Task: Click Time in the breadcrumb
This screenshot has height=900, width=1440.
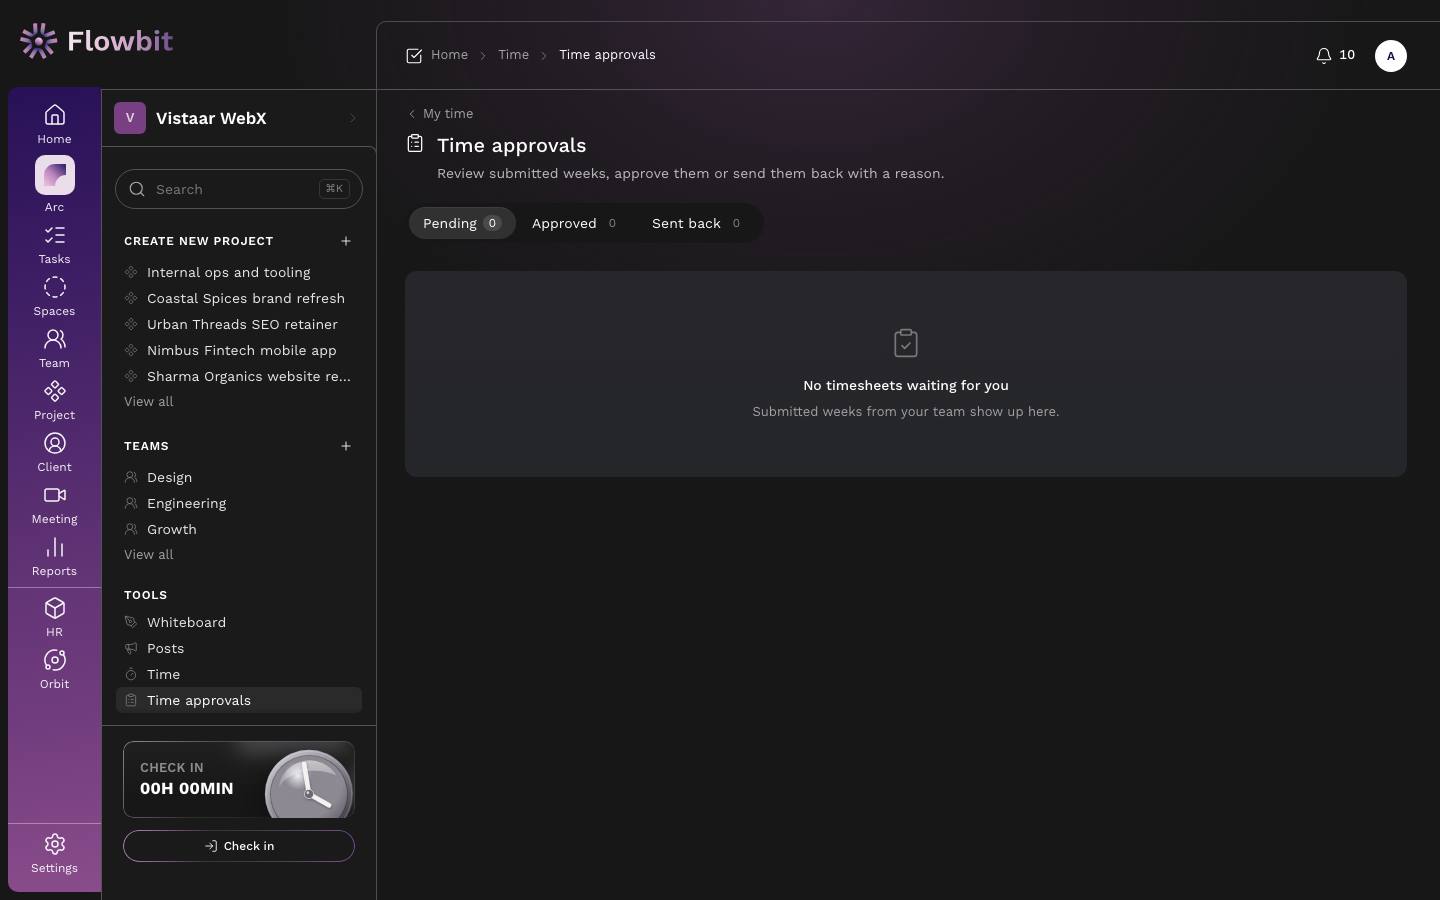Action: tap(514, 55)
